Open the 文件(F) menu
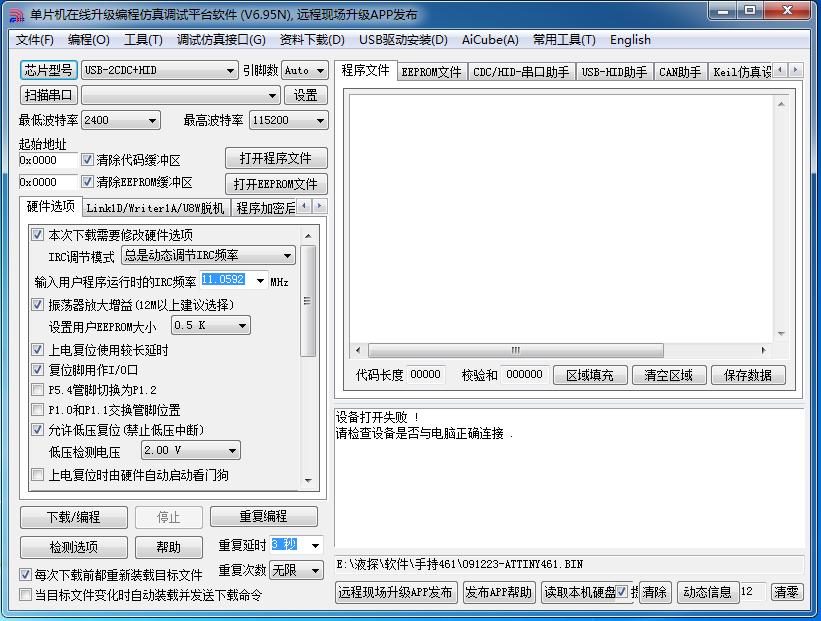 click(35, 40)
